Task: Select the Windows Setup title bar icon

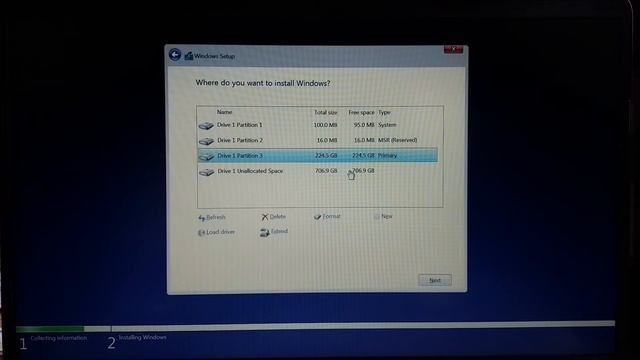Action: click(189, 56)
